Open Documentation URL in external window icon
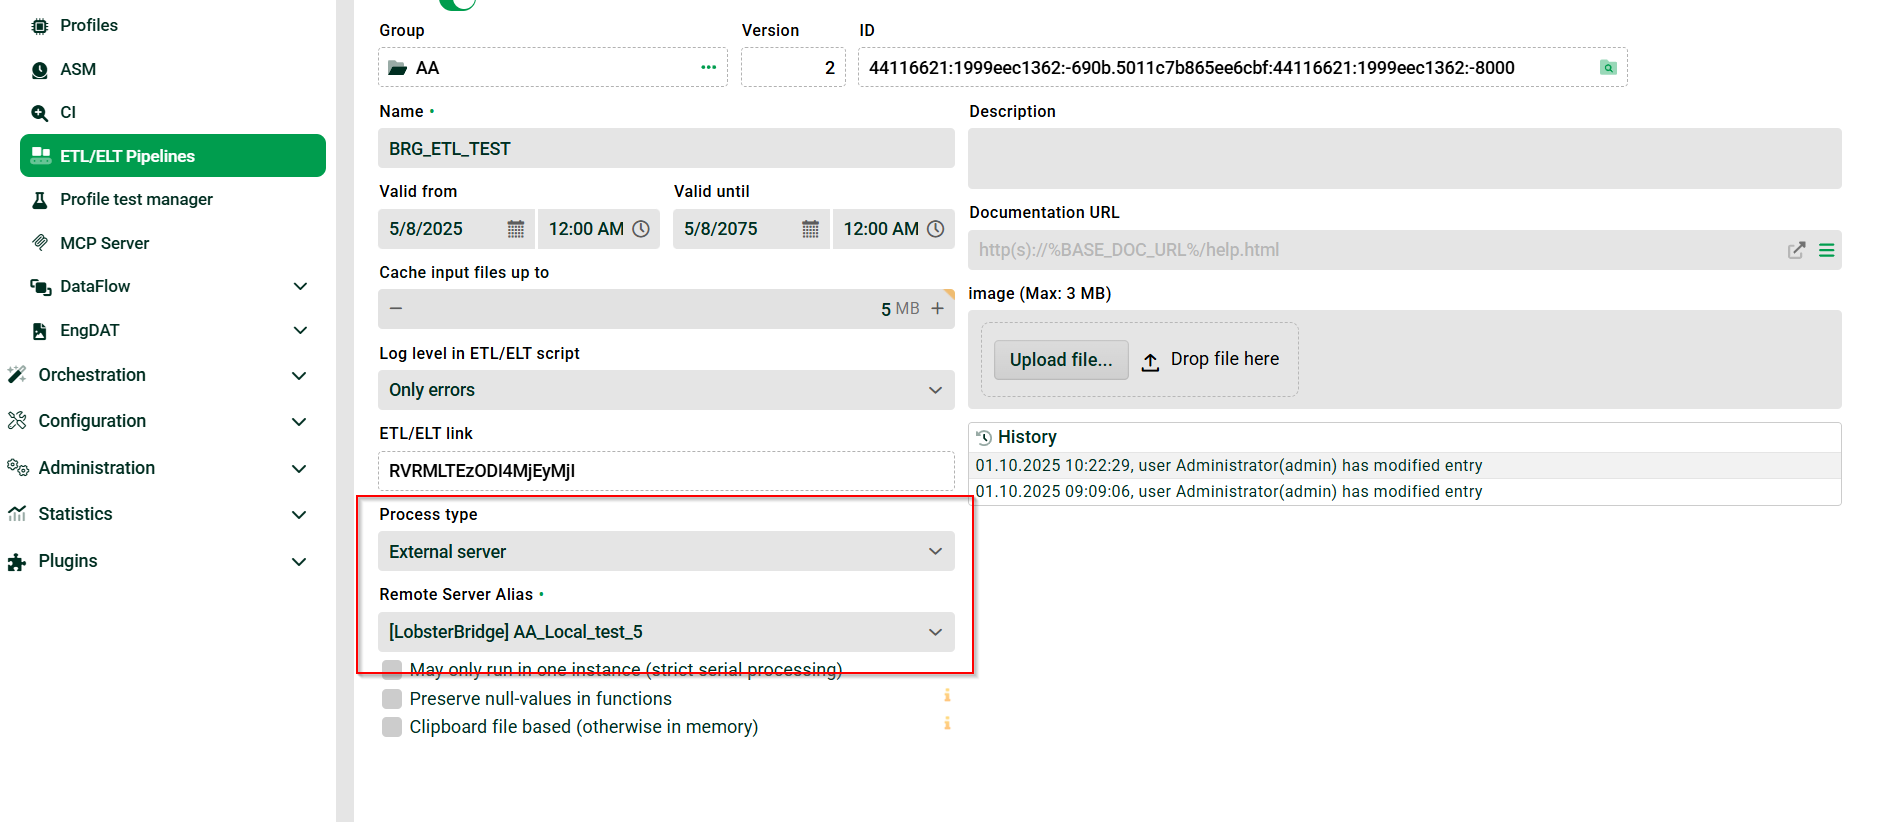Viewport: 1883px width, 822px height. point(1796,250)
